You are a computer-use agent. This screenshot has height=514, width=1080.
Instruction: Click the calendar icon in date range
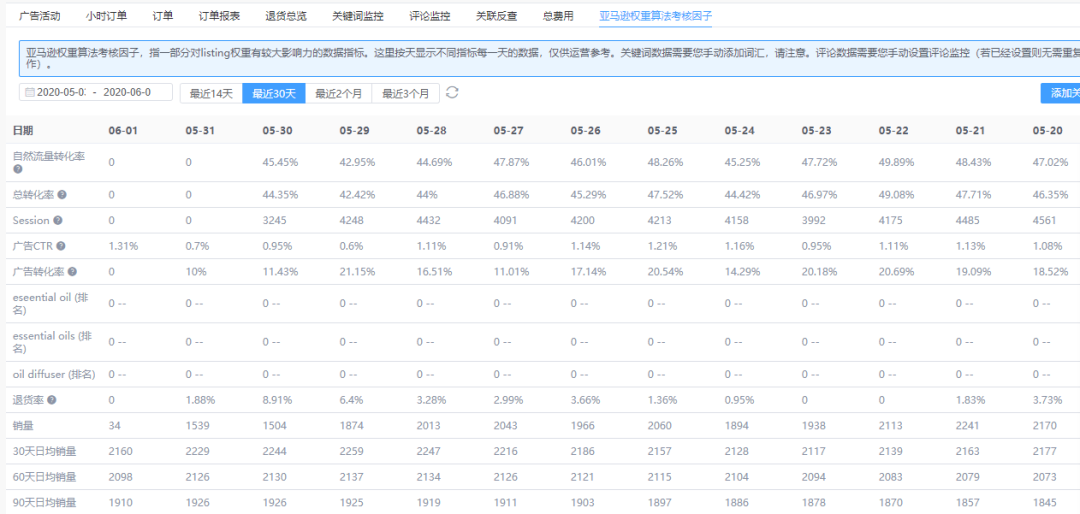point(30,92)
